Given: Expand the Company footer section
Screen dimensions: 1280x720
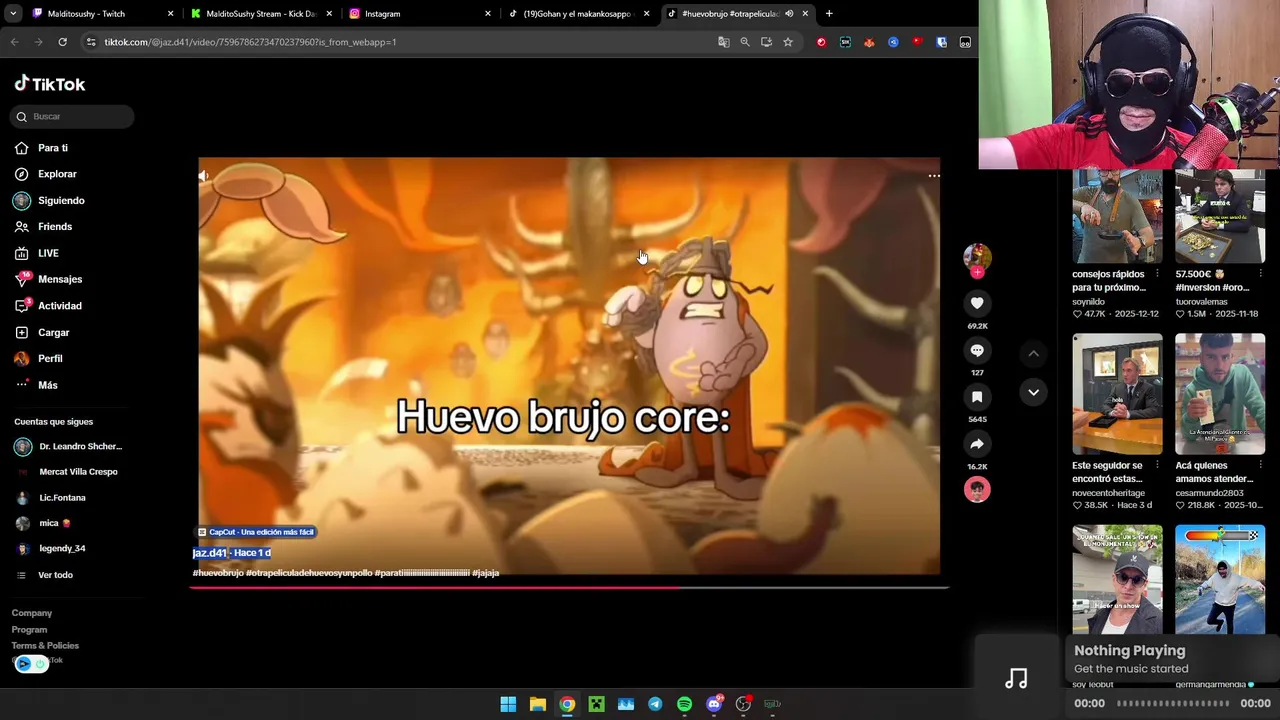Looking at the screenshot, I should [32, 613].
